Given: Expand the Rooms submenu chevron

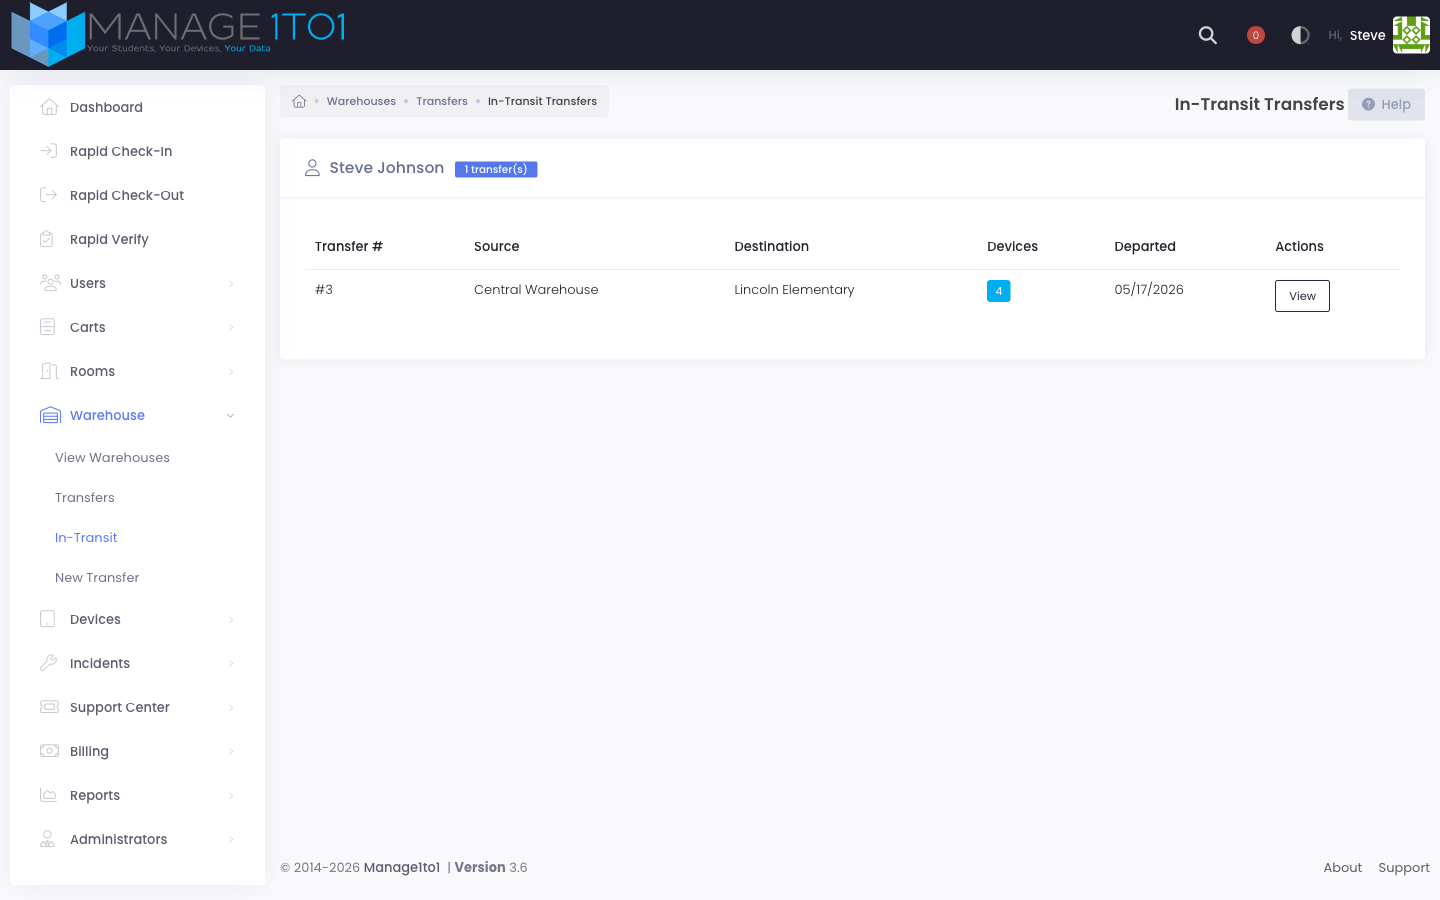Looking at the screenshot, I should 231,372.
